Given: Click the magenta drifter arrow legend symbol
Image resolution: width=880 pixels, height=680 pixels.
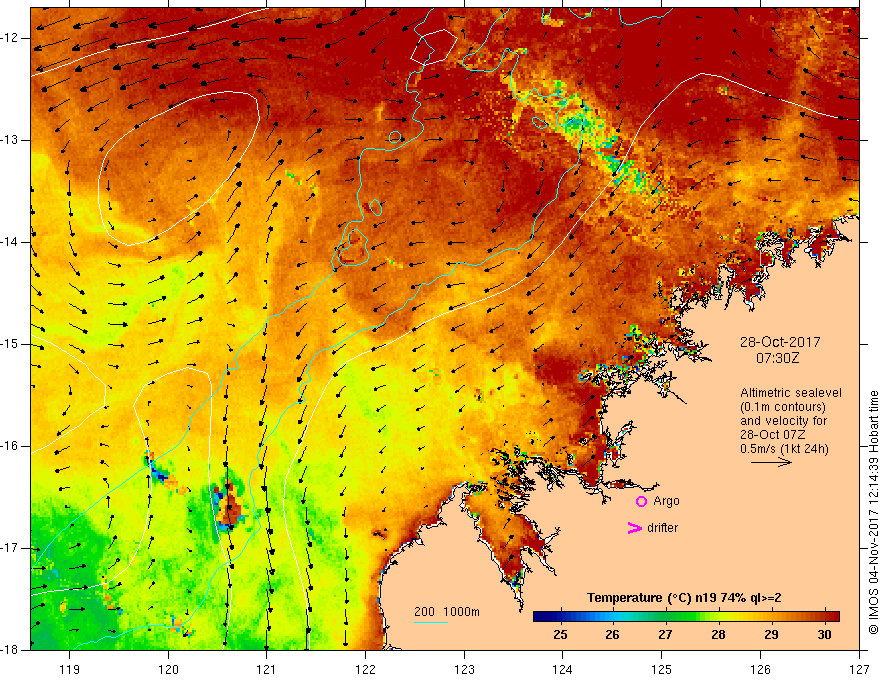Looking at the screenshot, I should [634, 528].
